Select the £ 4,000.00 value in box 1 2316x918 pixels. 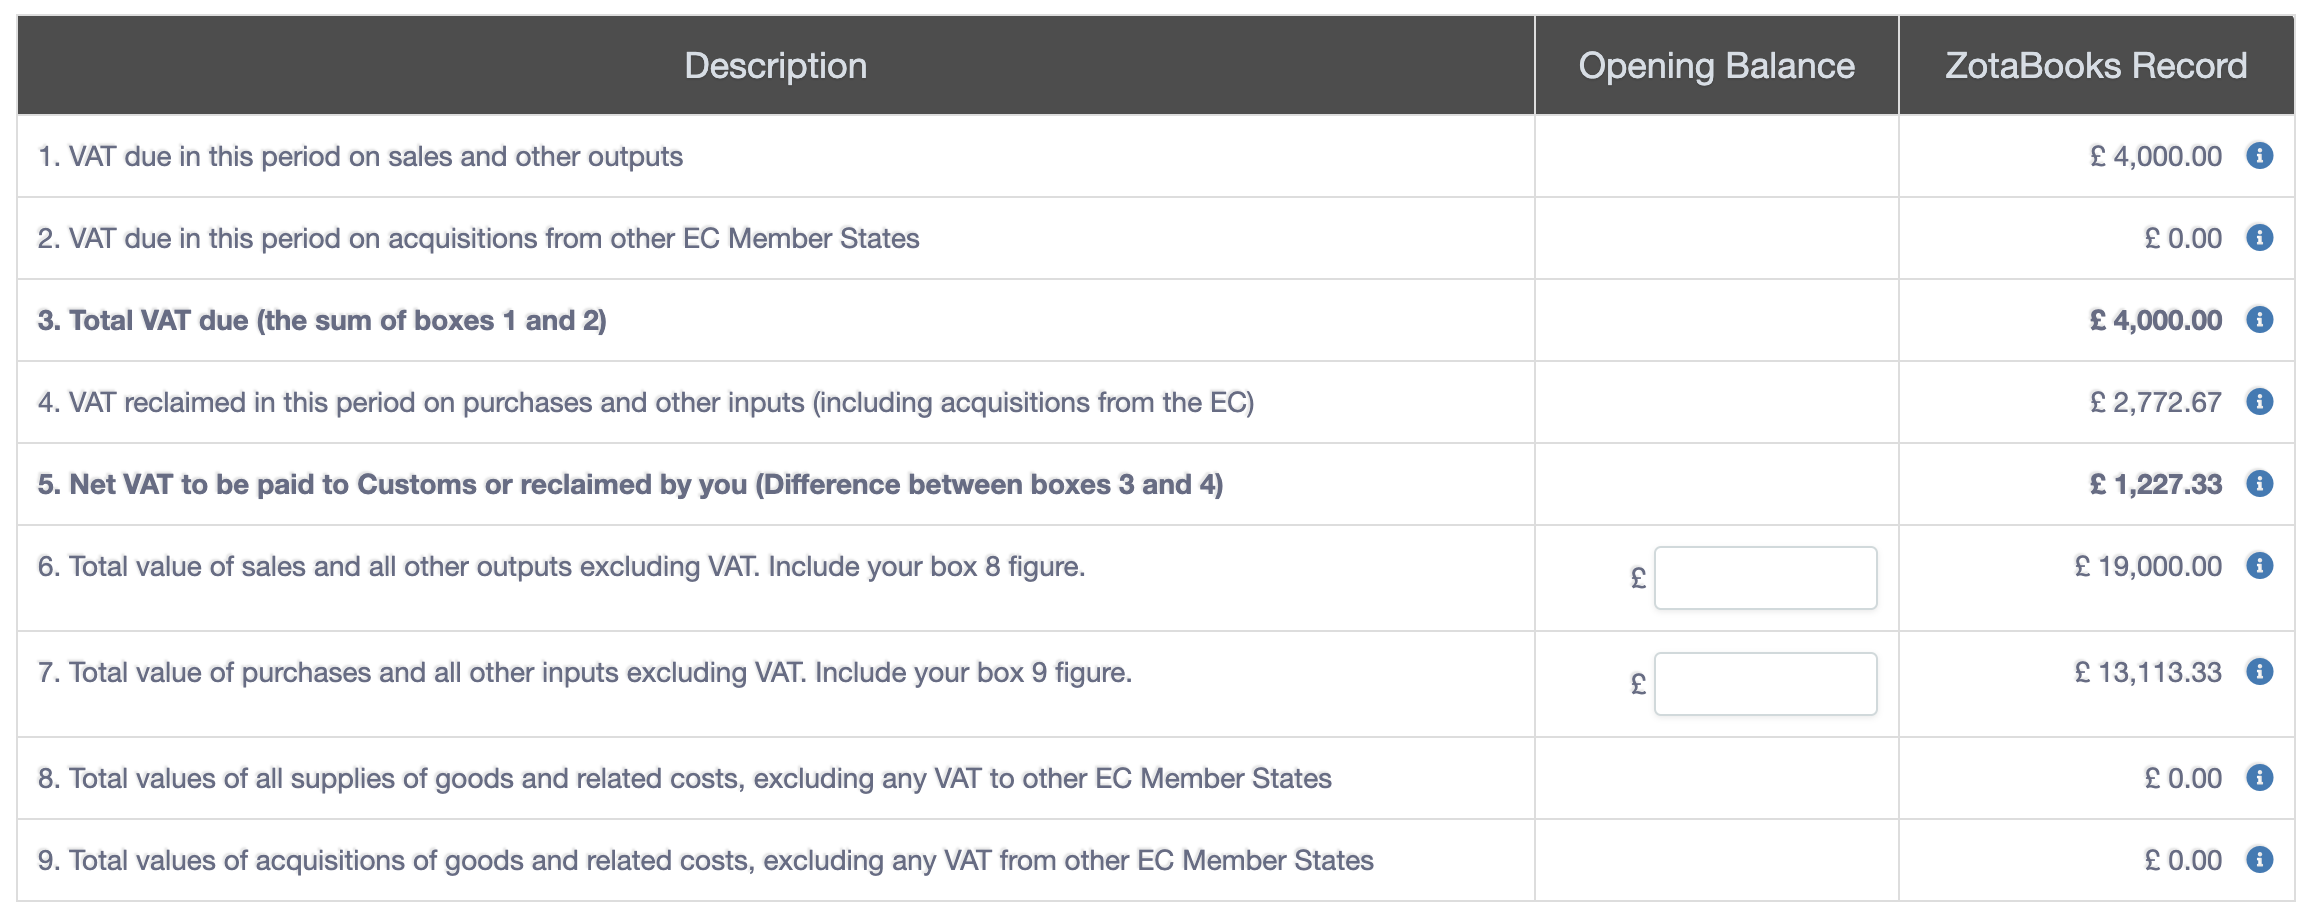coord(2156,156)
